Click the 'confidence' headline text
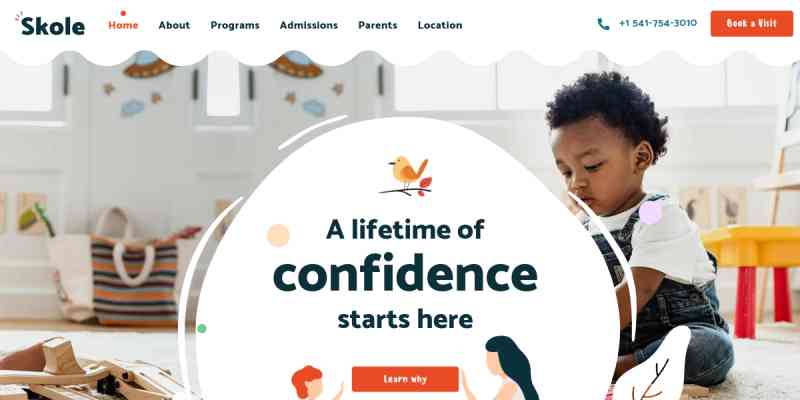800x400 pixels. coord(405,275)
